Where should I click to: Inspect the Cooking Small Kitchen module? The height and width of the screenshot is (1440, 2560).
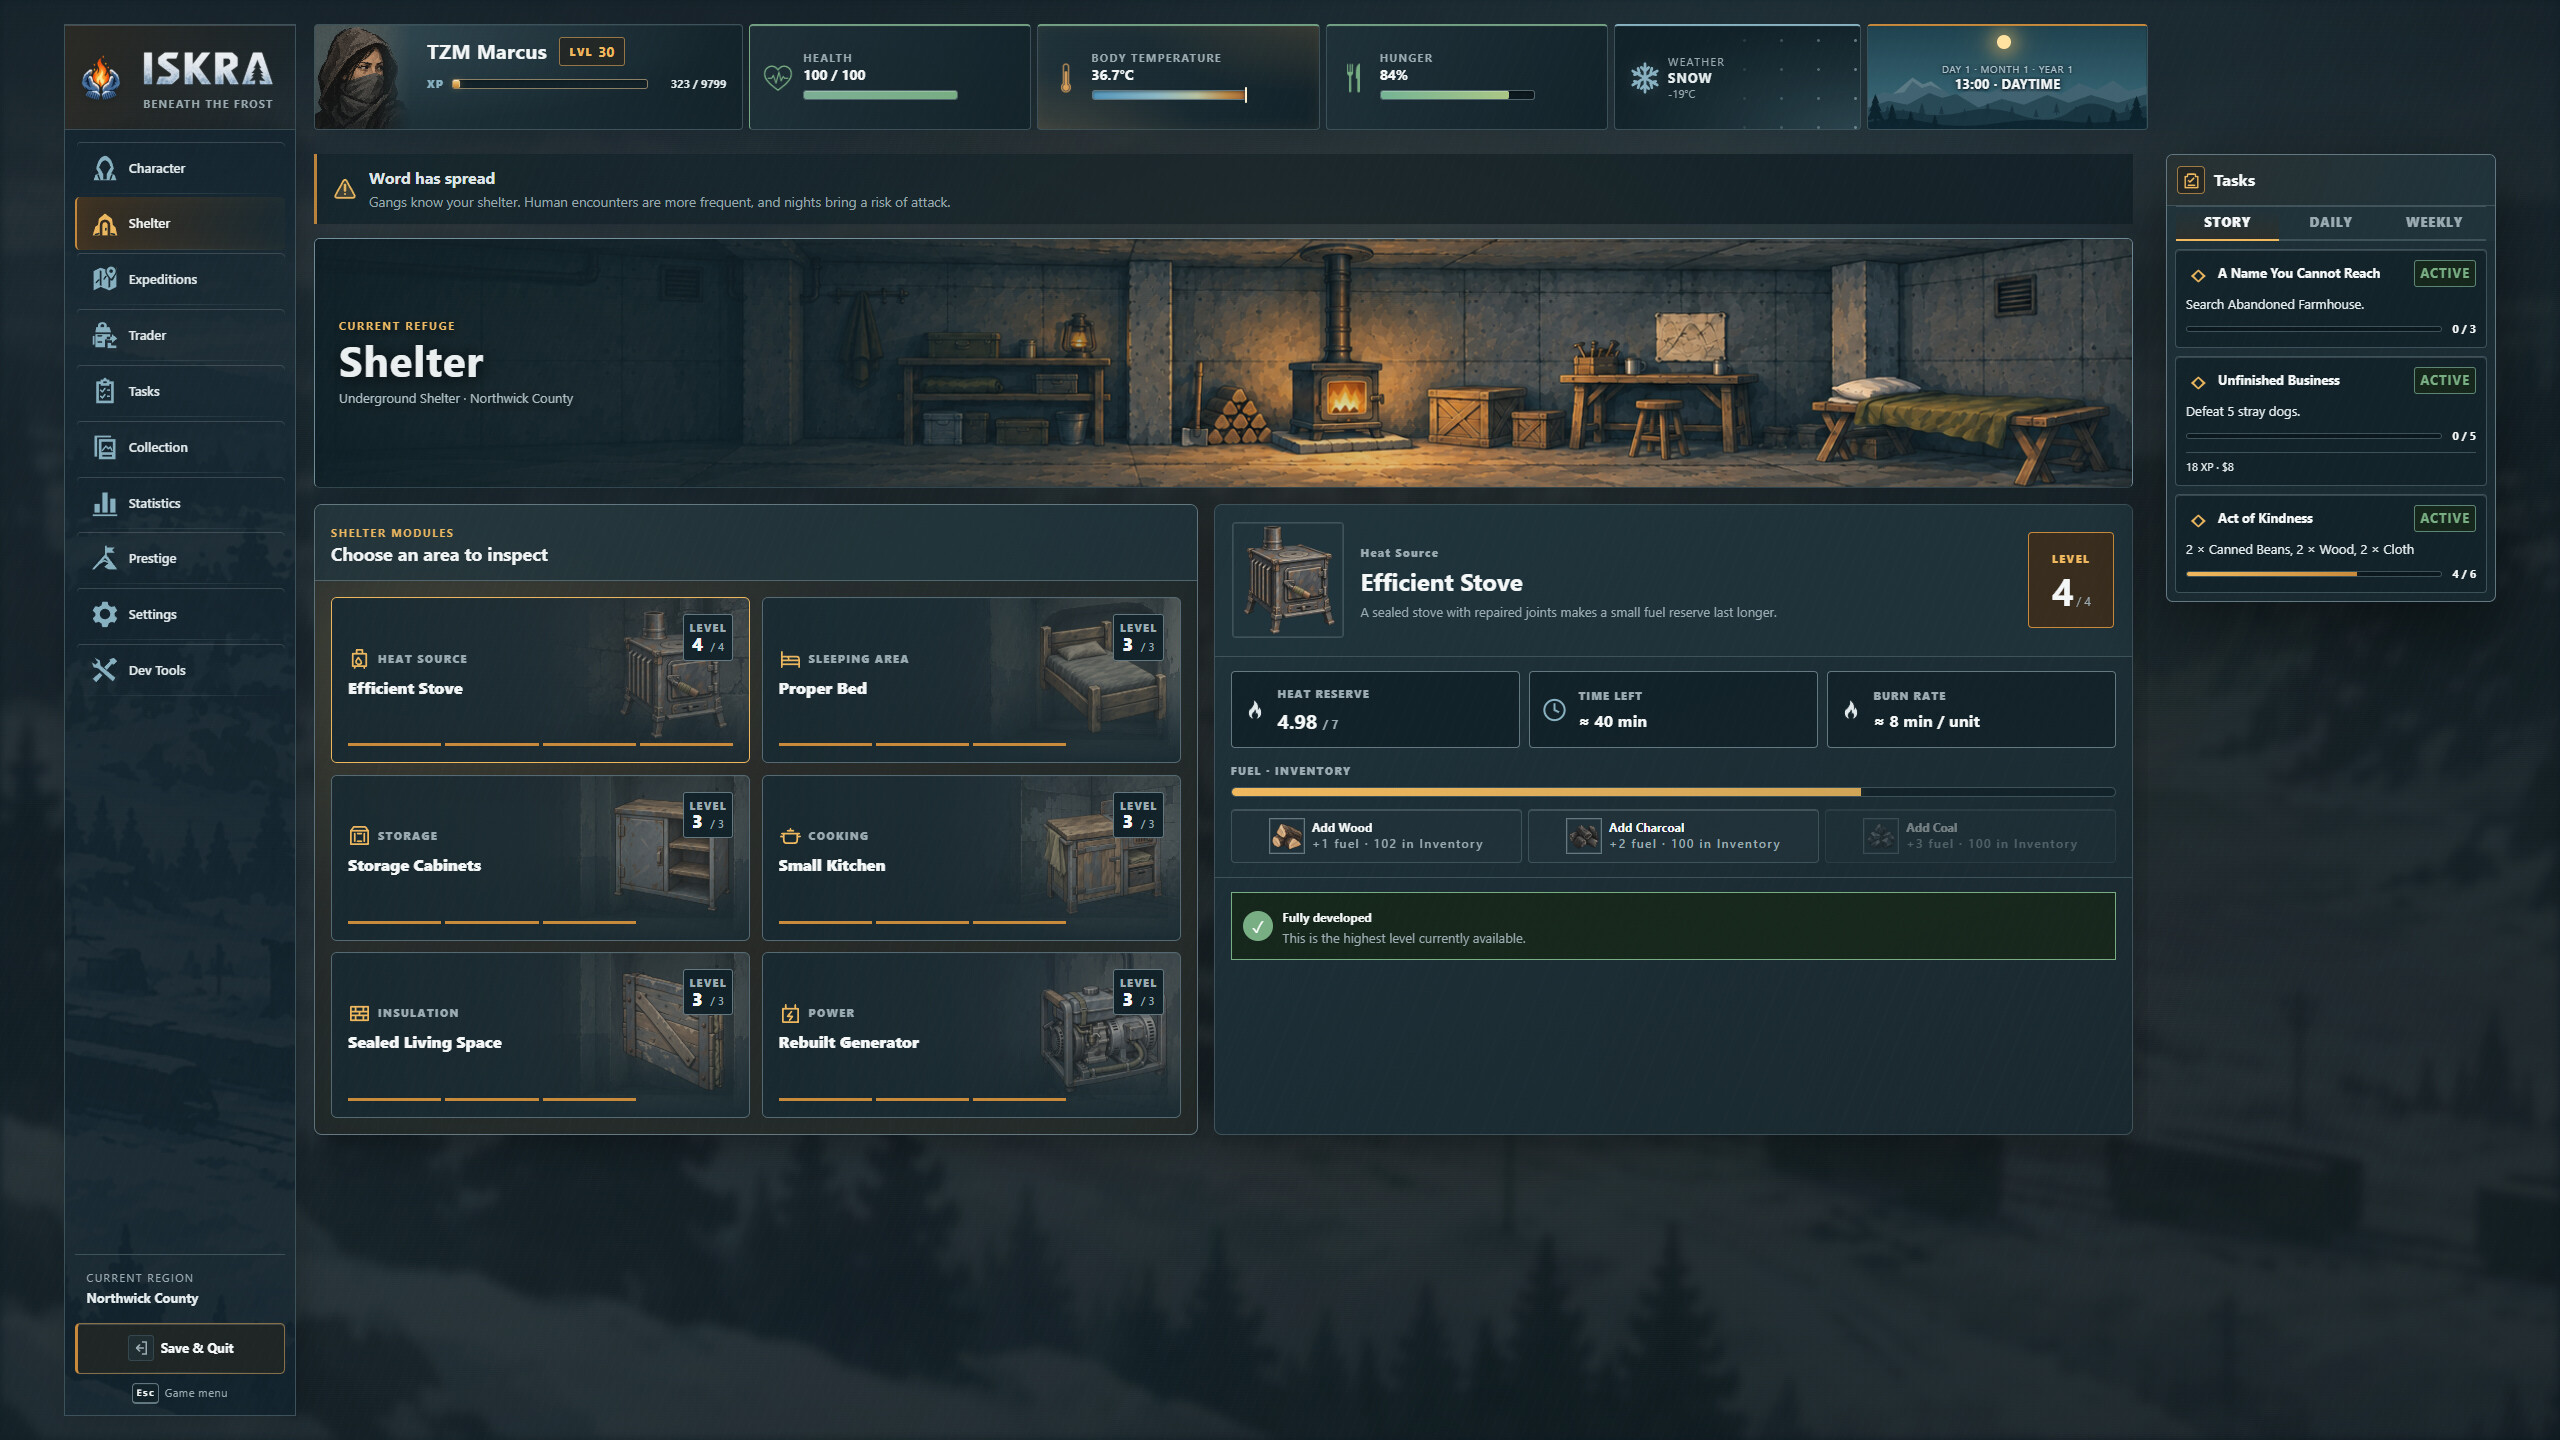[971, 857]
